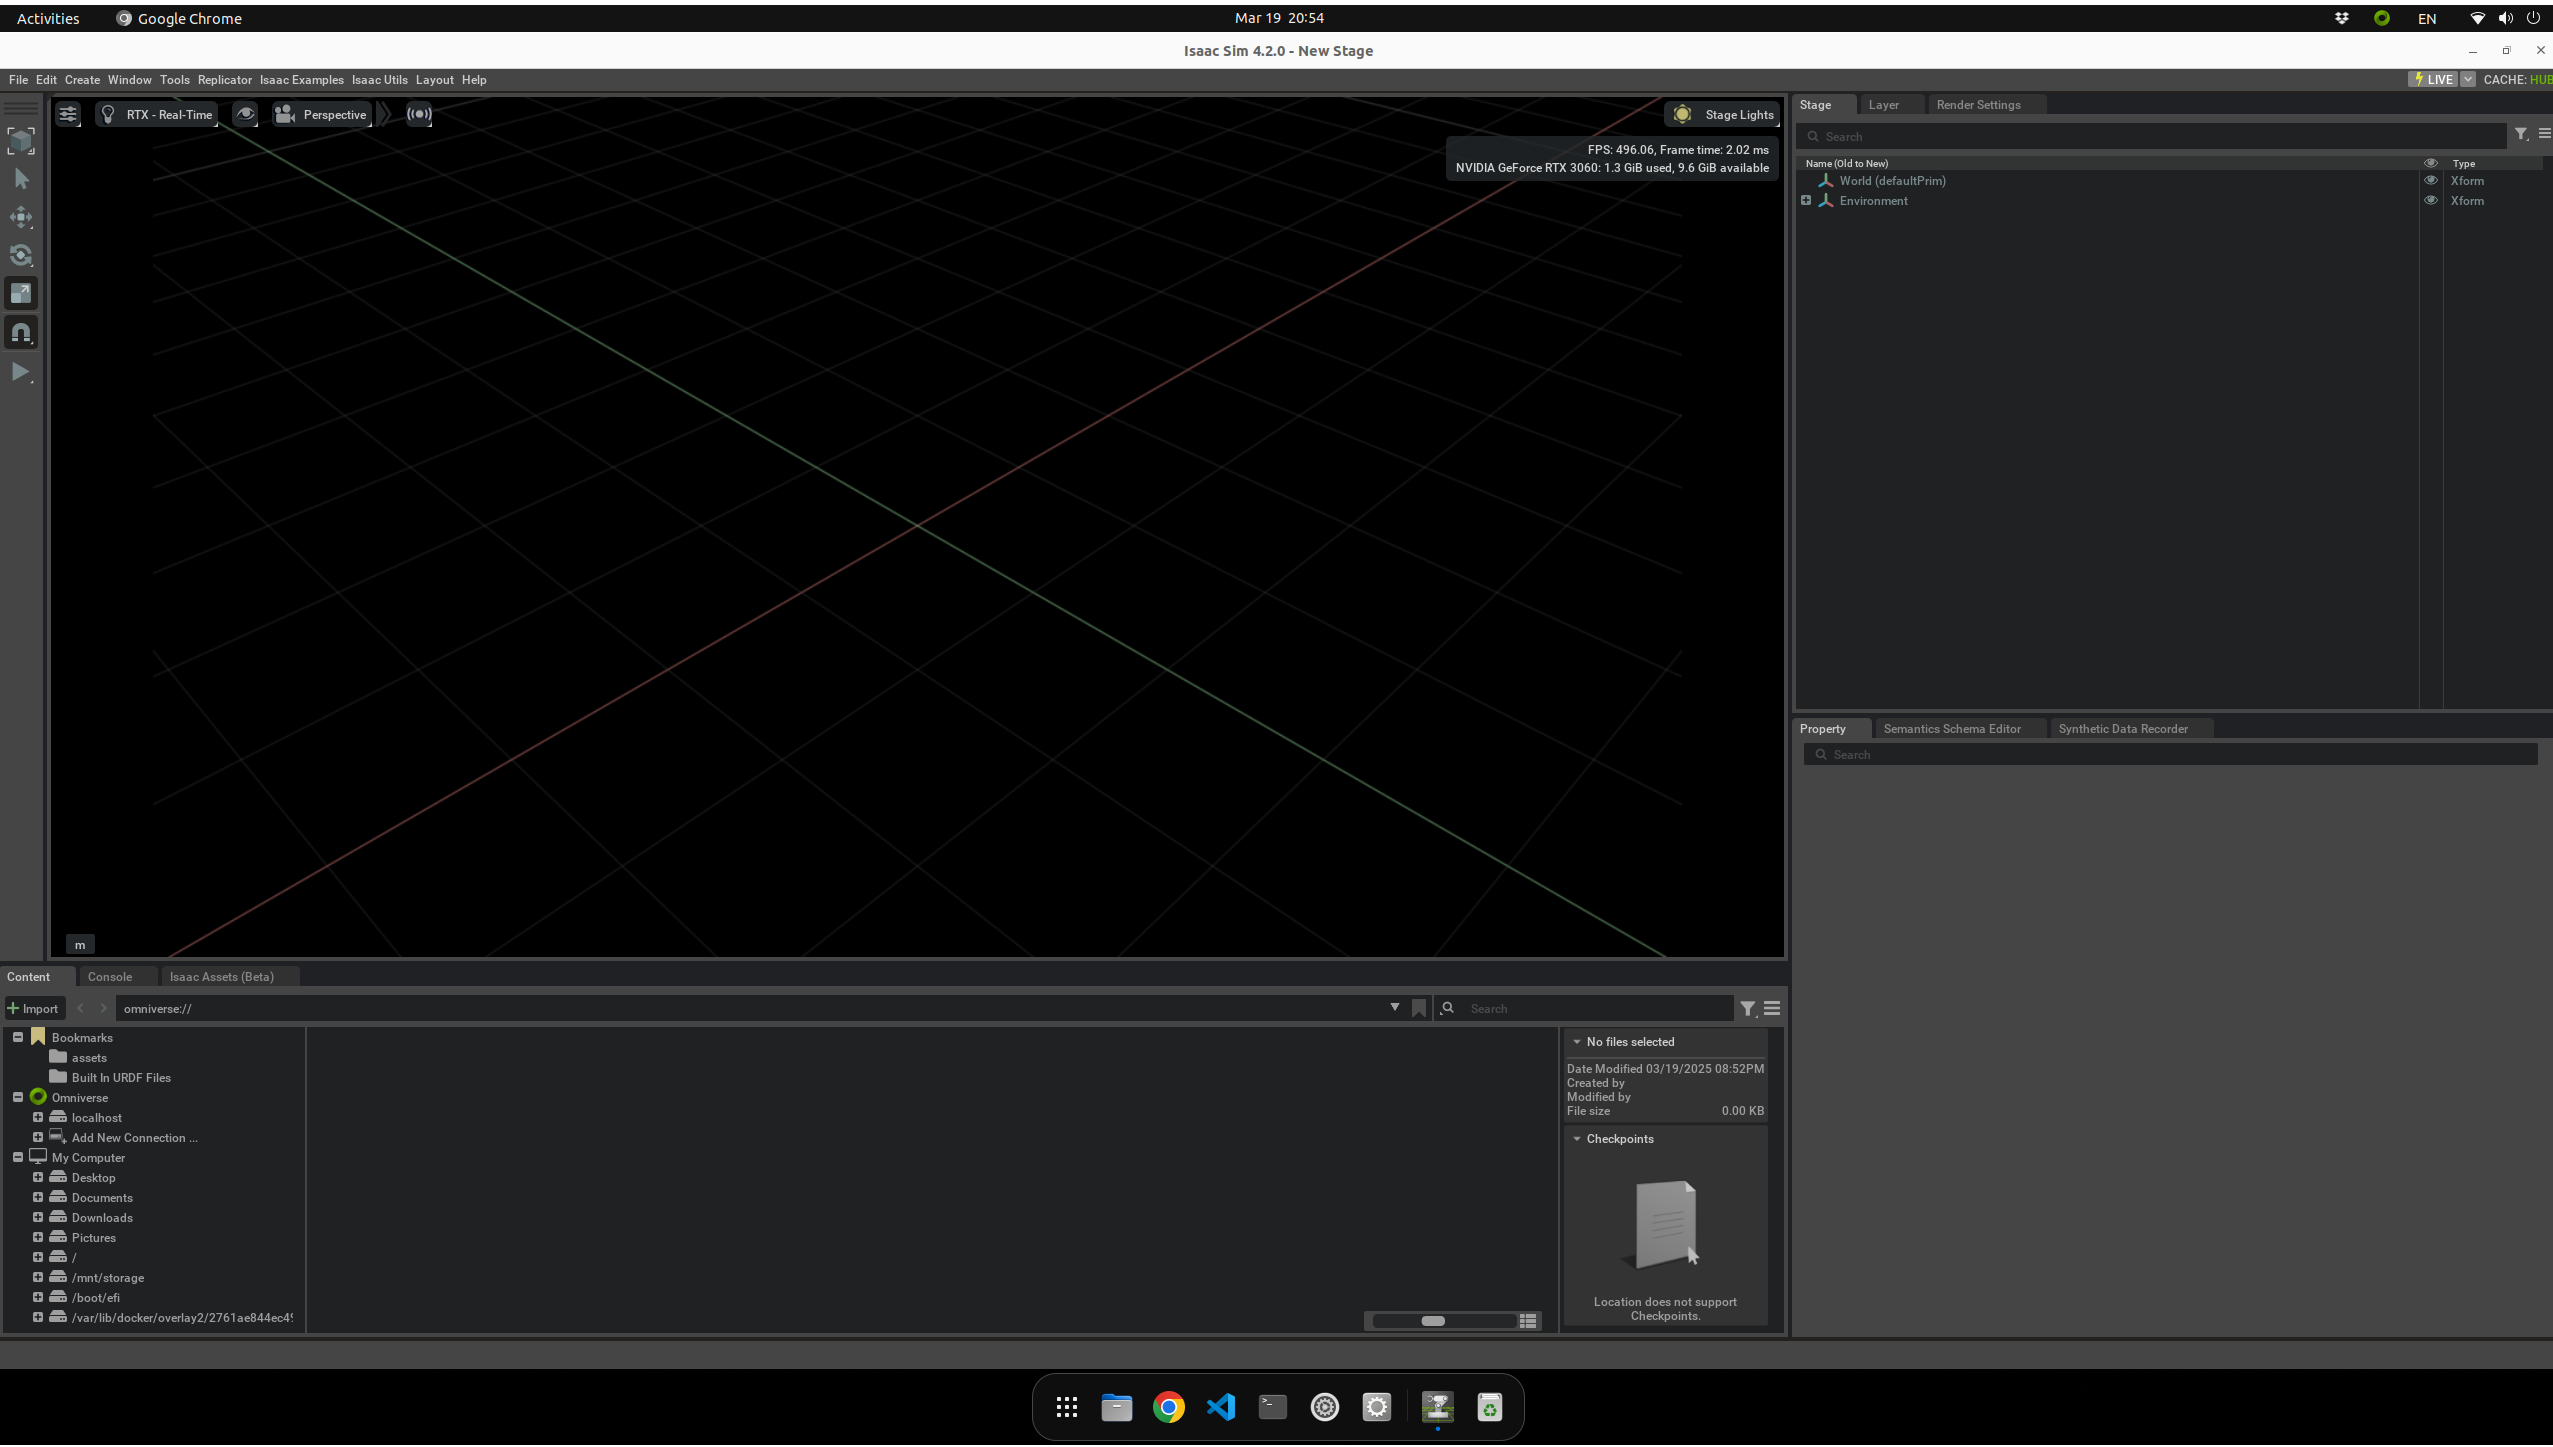Toggle the LIVE sync button
Image resolution: width=2553 pixels, height=1447 pixels.
click(2432, 80)
